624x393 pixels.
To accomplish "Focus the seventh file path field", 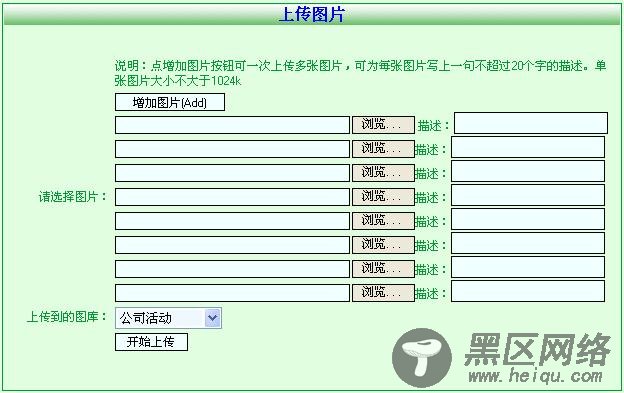I will [x=232, y=268].
